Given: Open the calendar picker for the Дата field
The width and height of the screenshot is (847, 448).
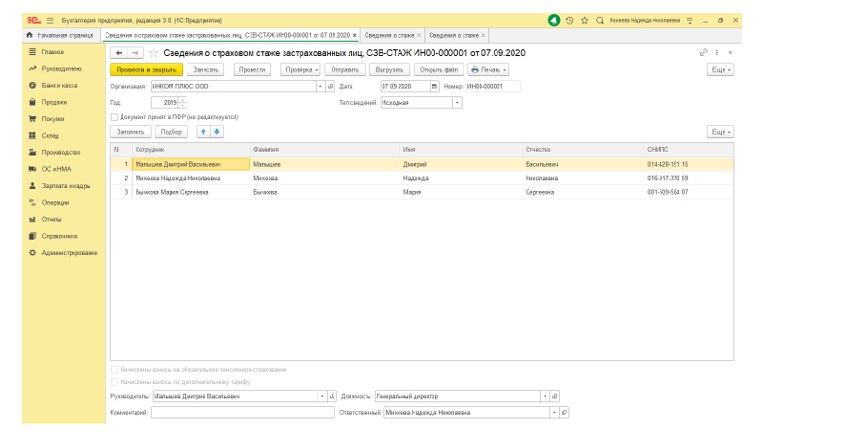Looking at the screenshot, I should click(434, 86).
